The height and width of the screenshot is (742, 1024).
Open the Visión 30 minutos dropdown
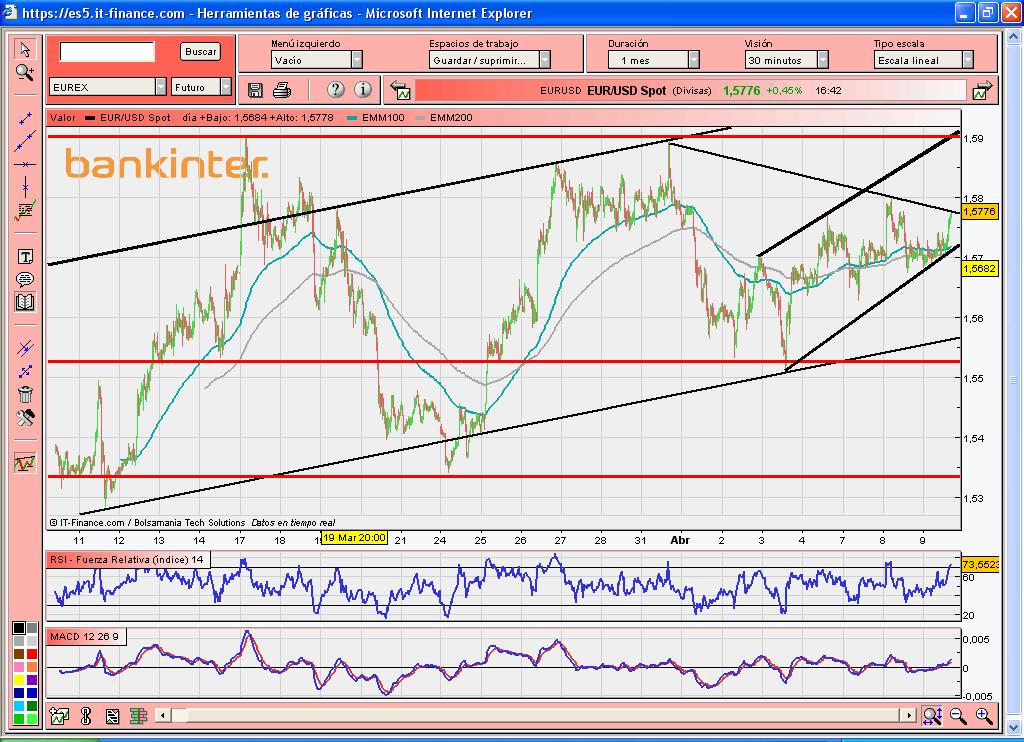tap(786, 60)
